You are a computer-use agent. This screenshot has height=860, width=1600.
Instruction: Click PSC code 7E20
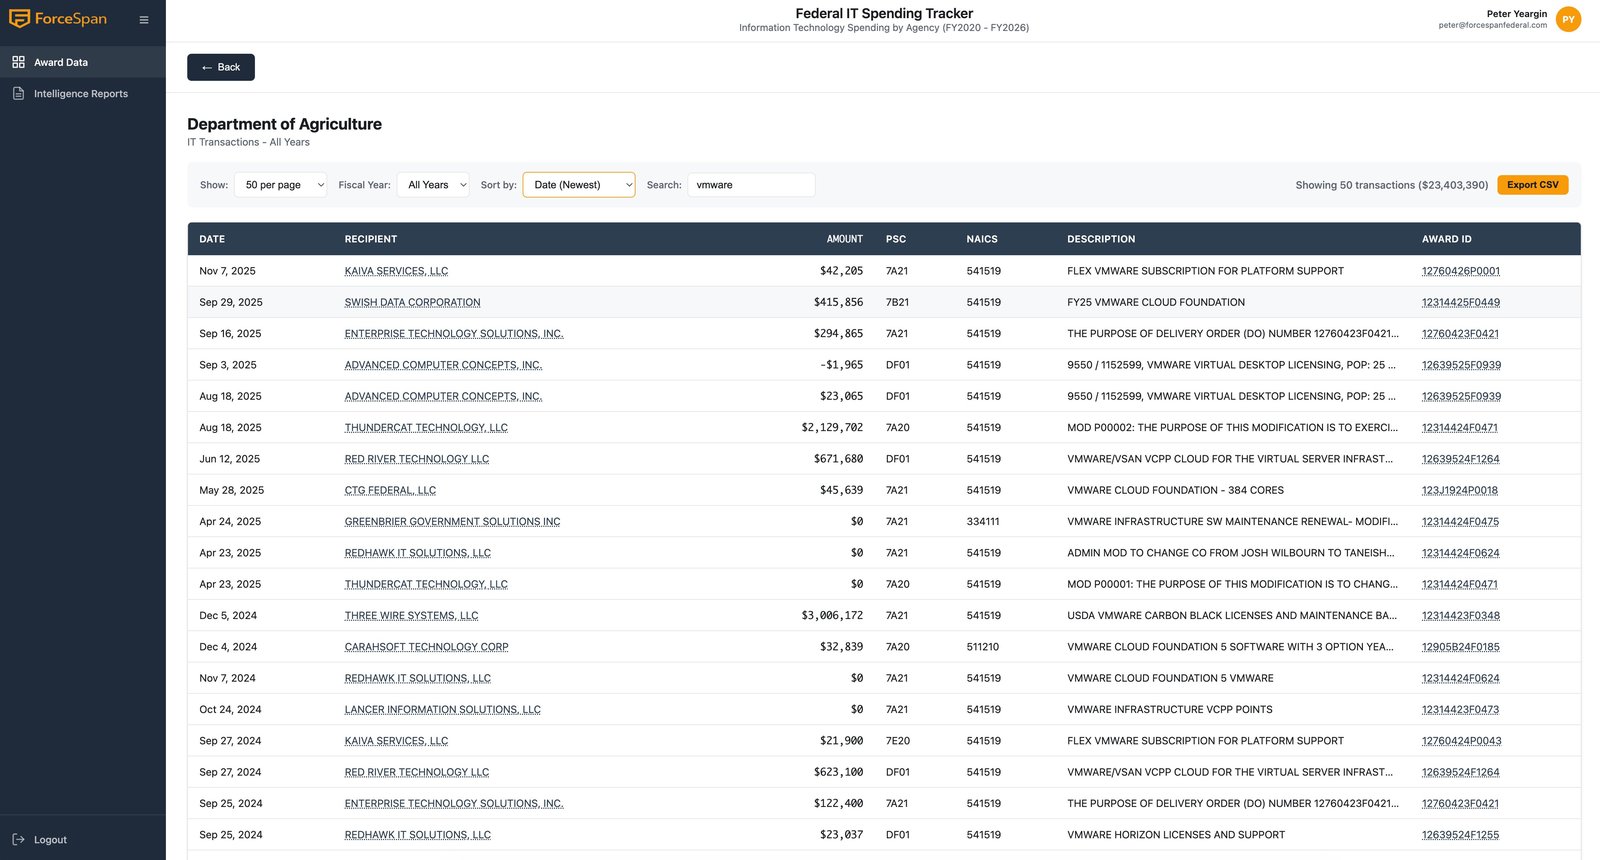pos(898,741)
